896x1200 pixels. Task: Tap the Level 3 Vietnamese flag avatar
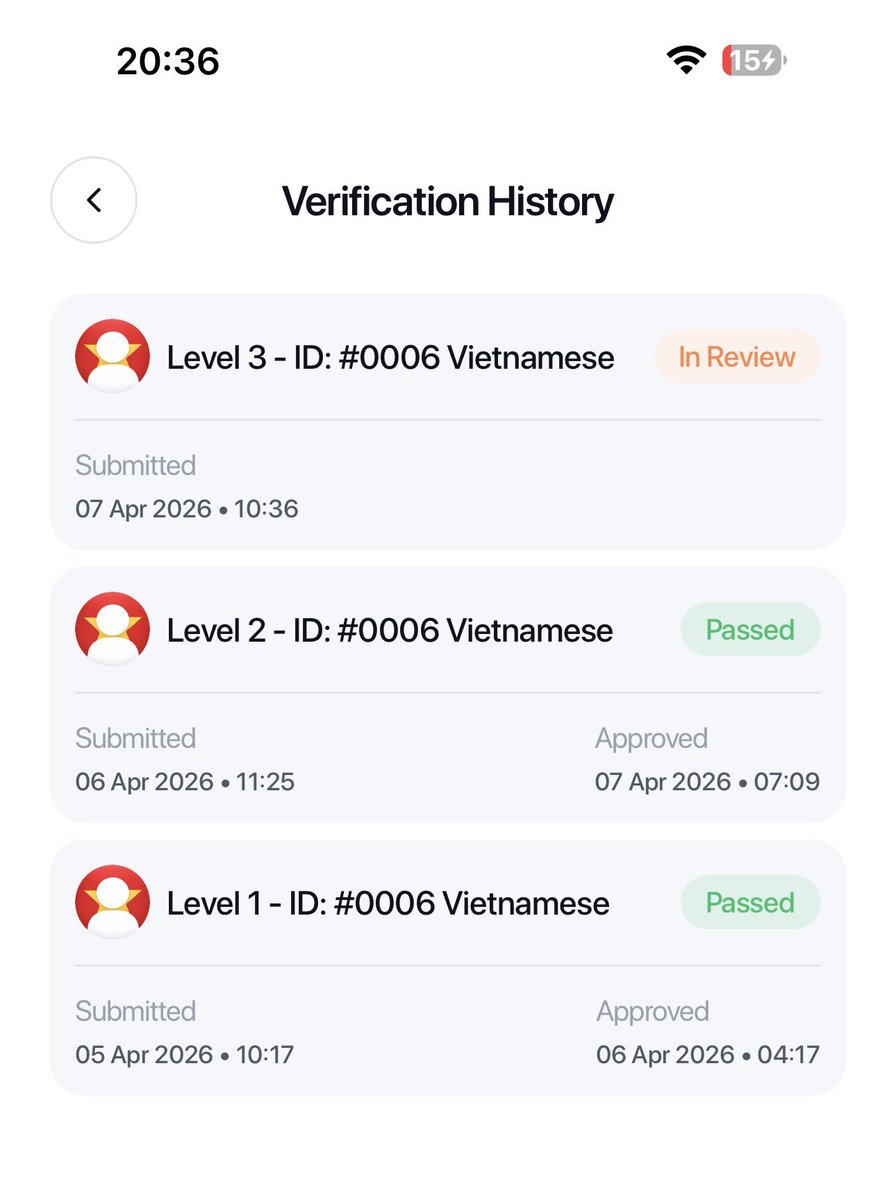(x=113, y=356)
